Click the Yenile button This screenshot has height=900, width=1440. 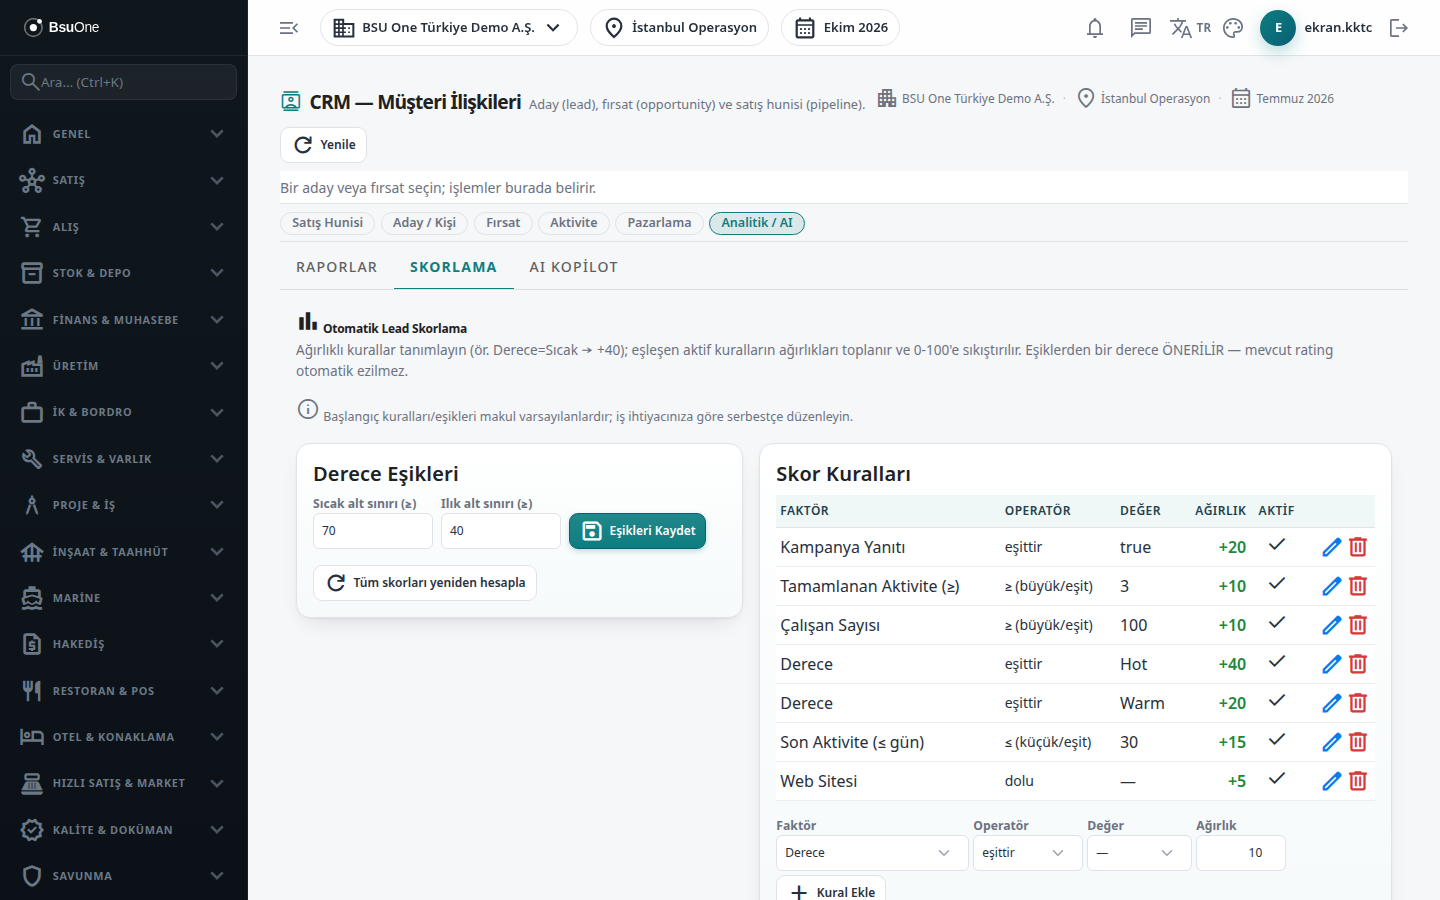pyautogui.click(x=323, y=145)
